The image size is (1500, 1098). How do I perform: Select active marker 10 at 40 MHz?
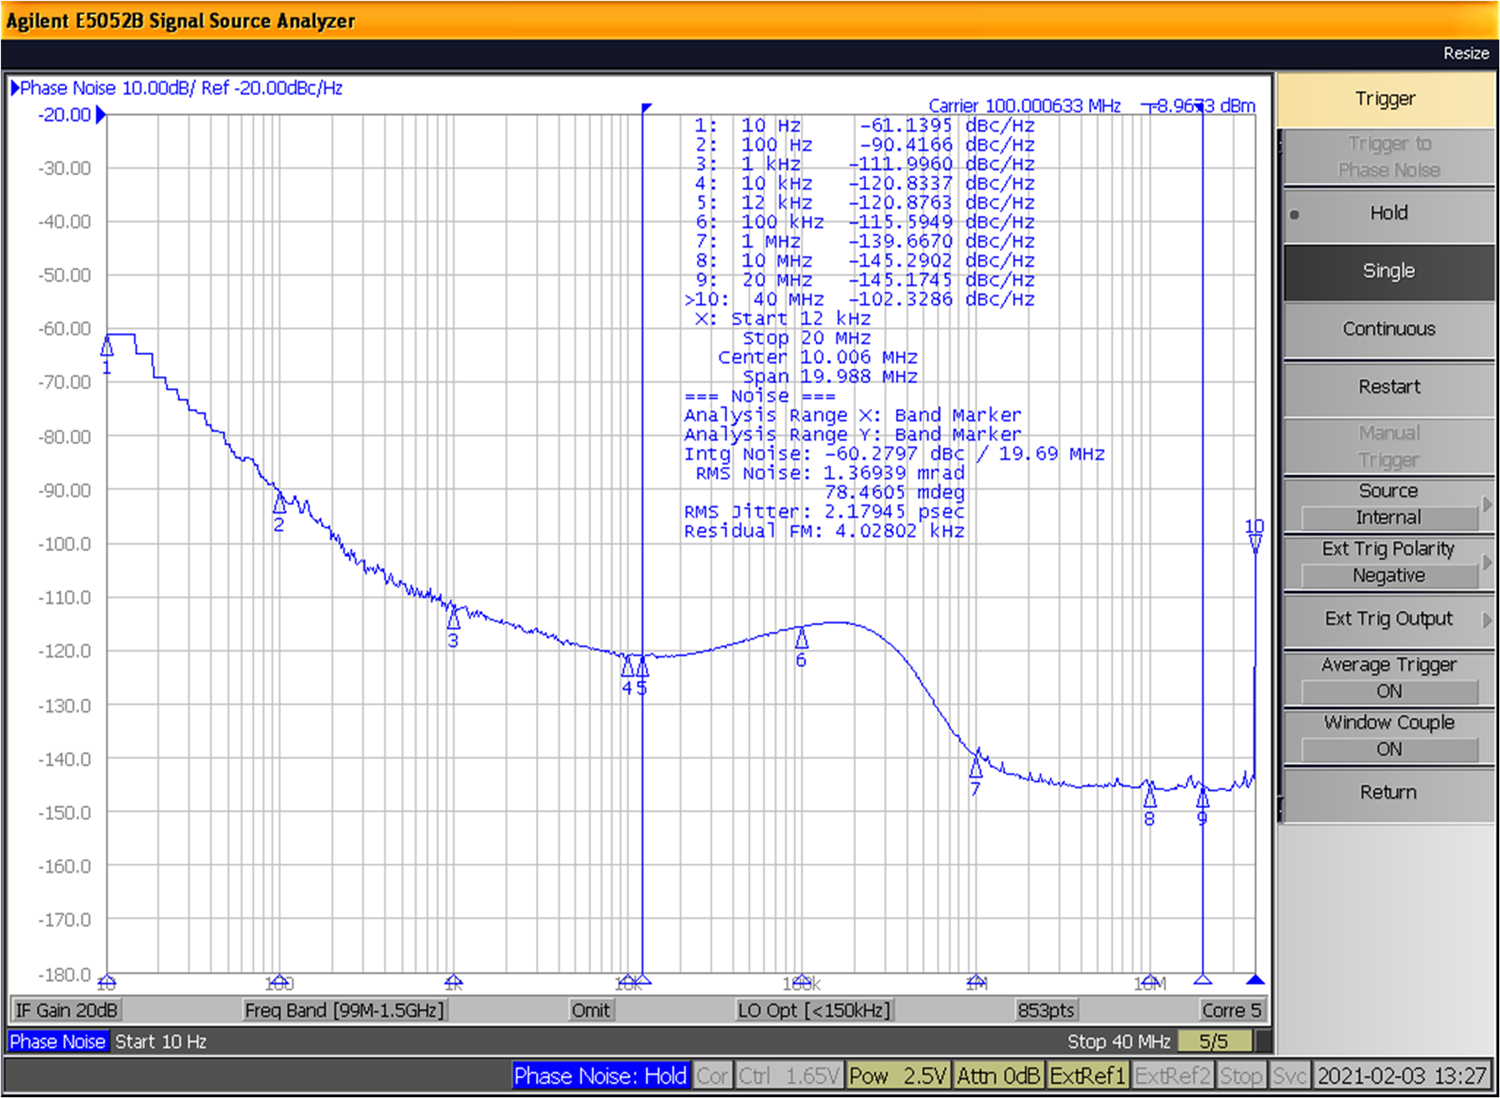coord(1255,543)
